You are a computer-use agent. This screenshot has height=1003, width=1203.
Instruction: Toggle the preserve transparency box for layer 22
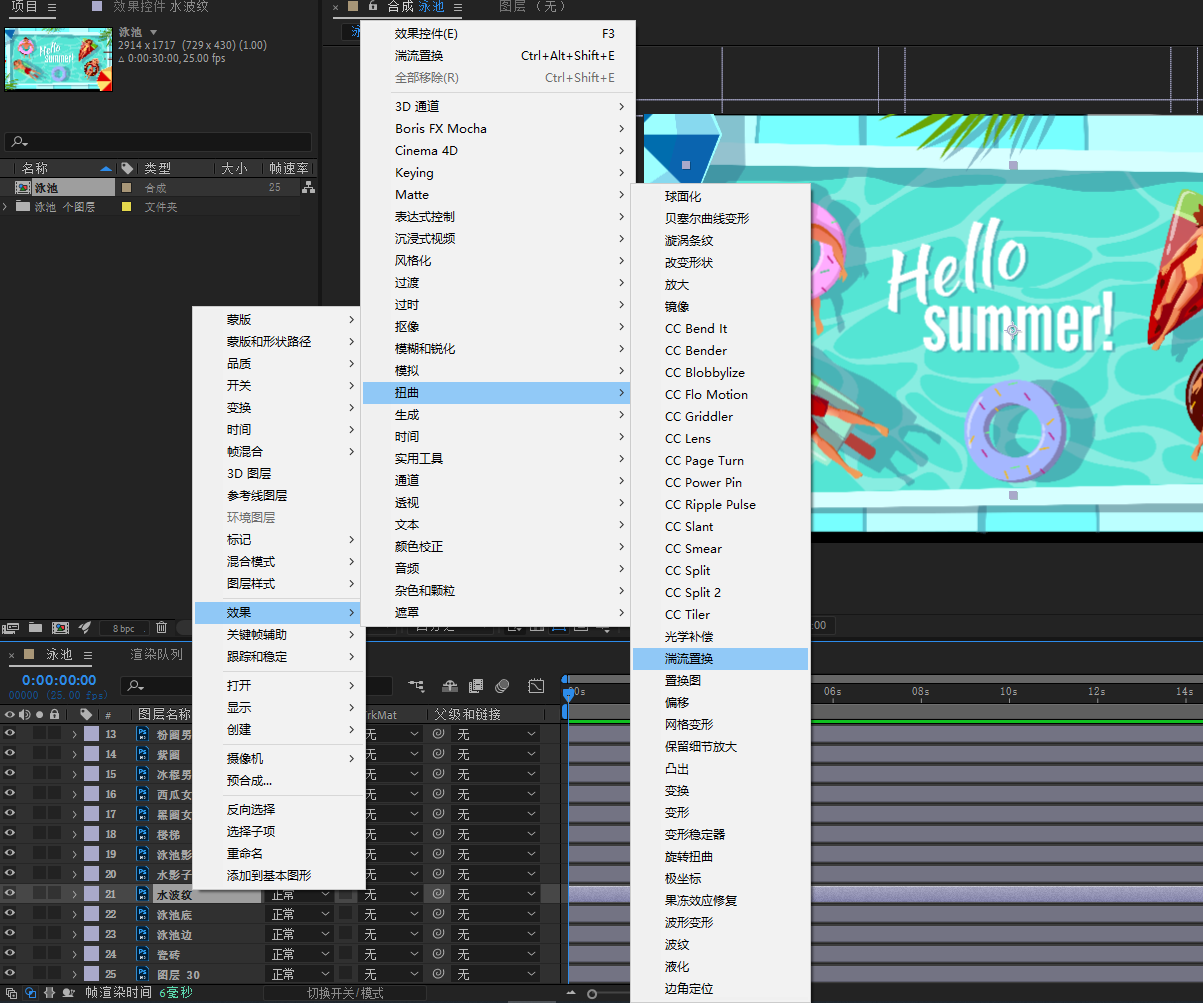(x=346, y=914)
